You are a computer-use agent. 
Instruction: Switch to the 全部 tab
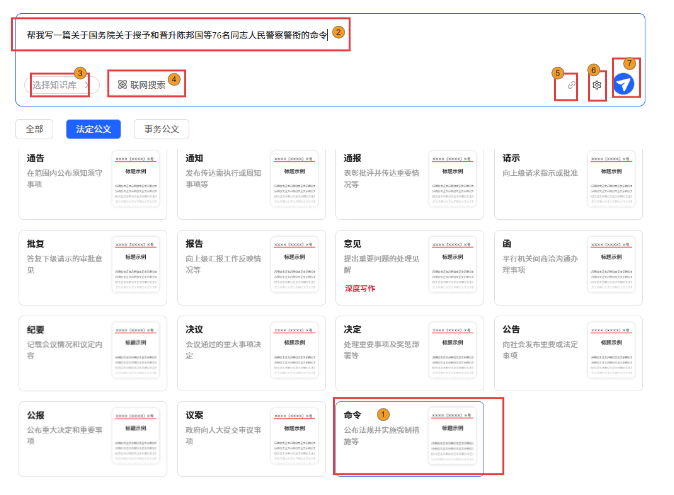point(35,128)
